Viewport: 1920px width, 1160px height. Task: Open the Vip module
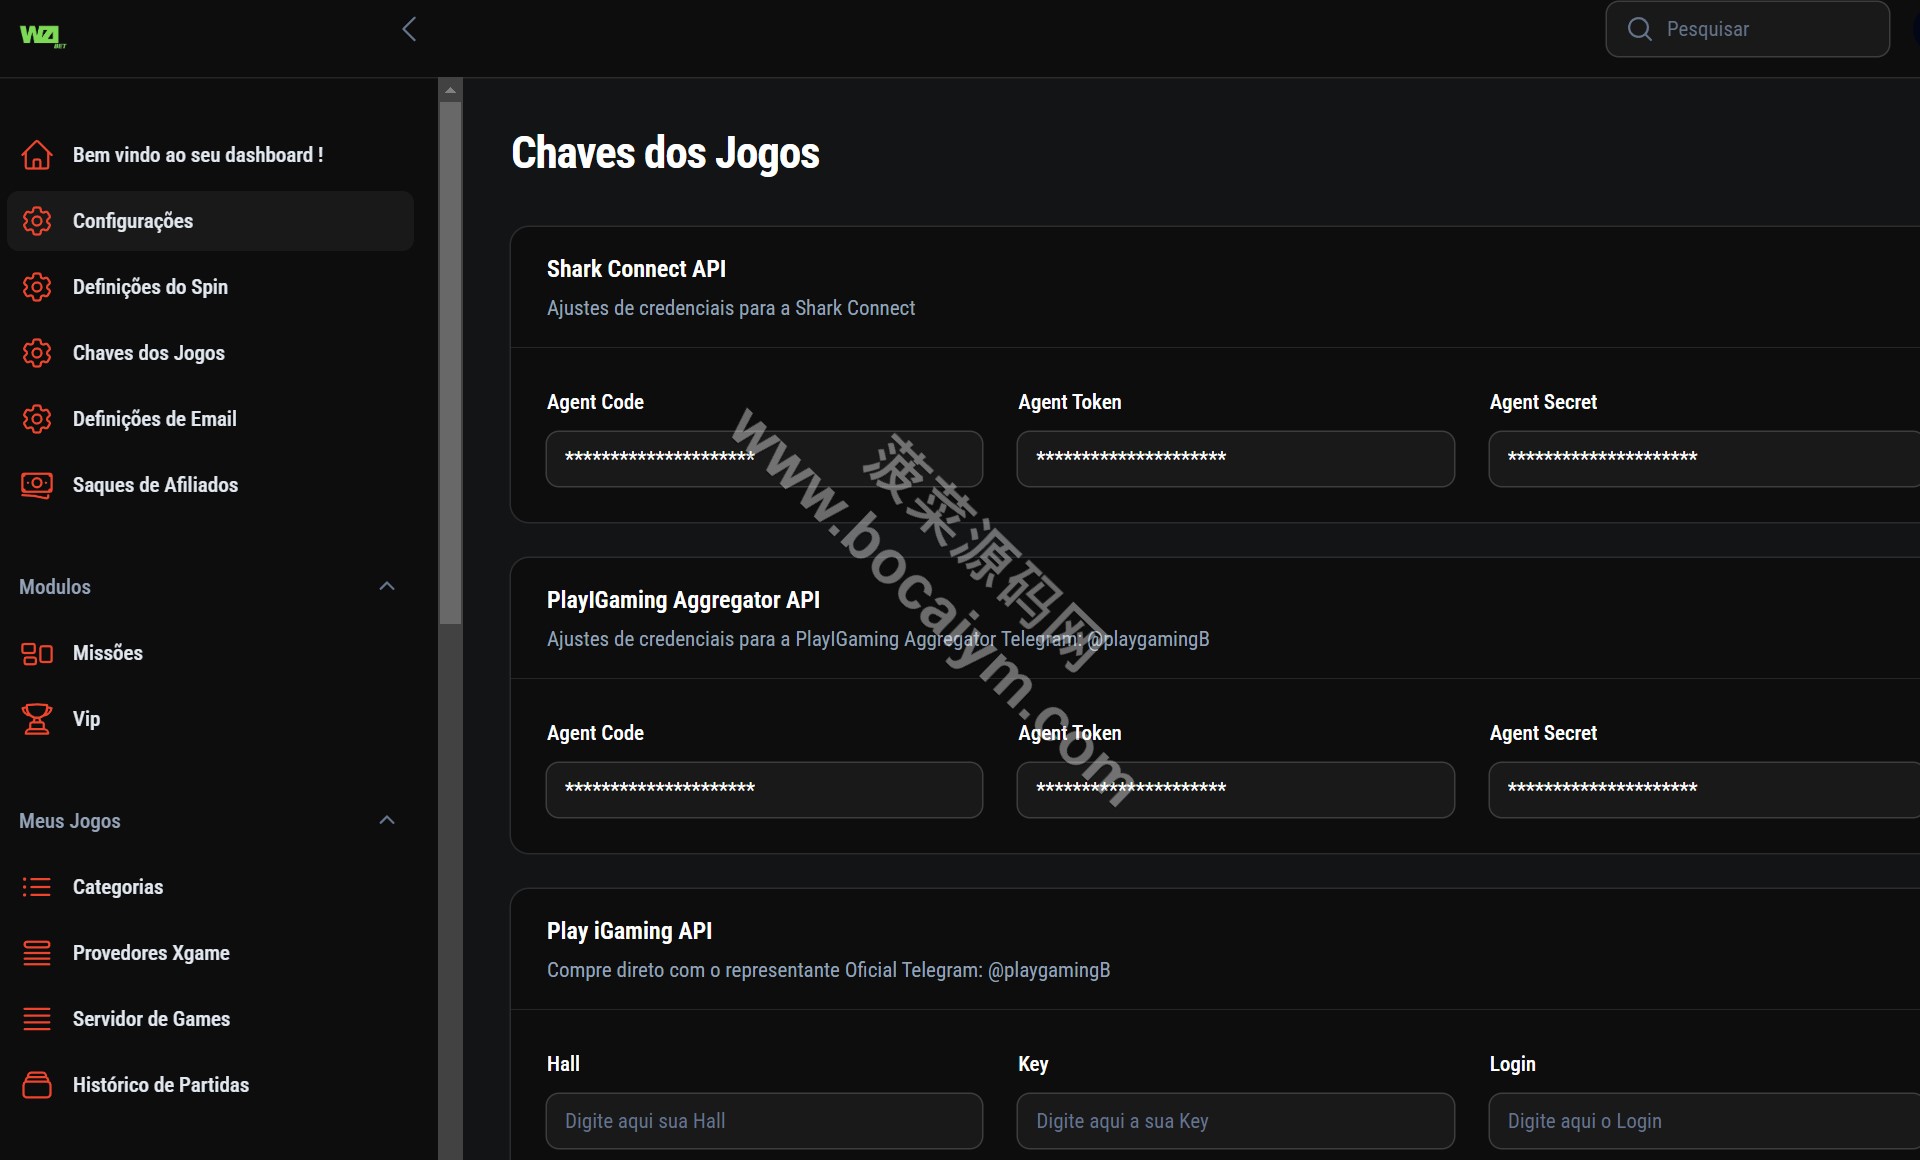tap(210, 719)
